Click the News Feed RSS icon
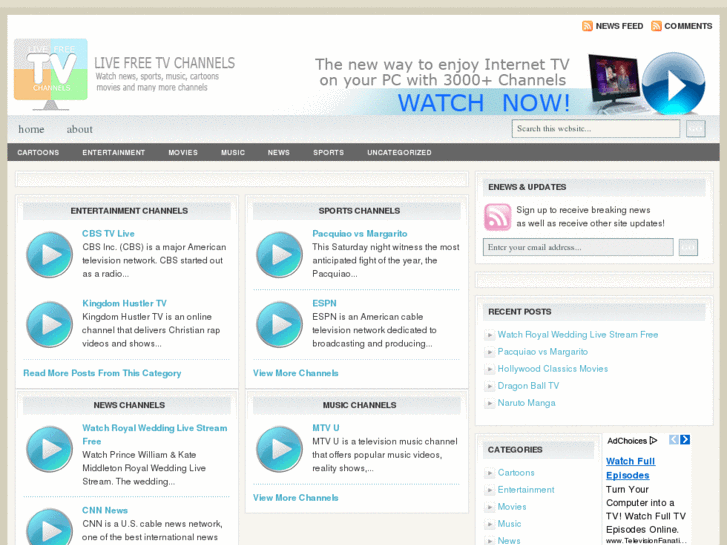Viewport: 727px width, 545px height. coord(587,26)
